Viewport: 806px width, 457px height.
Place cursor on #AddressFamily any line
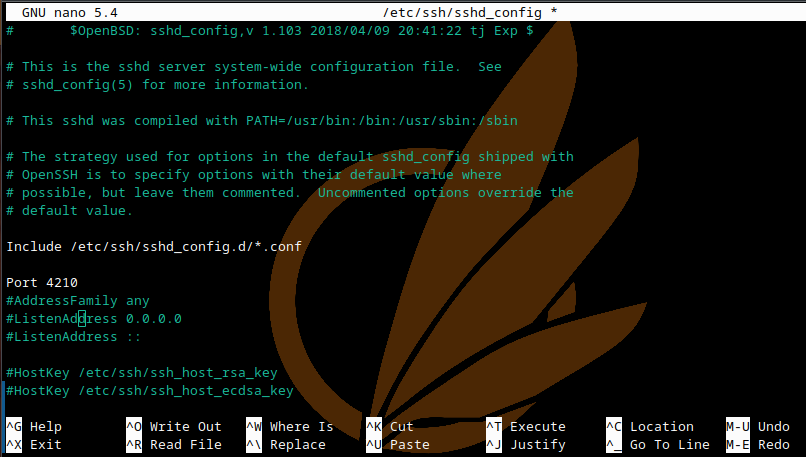click(78, 301)
